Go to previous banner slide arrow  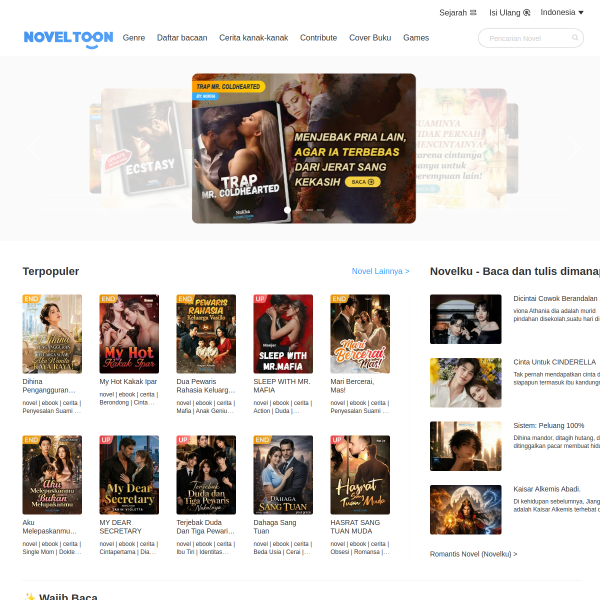35,148
